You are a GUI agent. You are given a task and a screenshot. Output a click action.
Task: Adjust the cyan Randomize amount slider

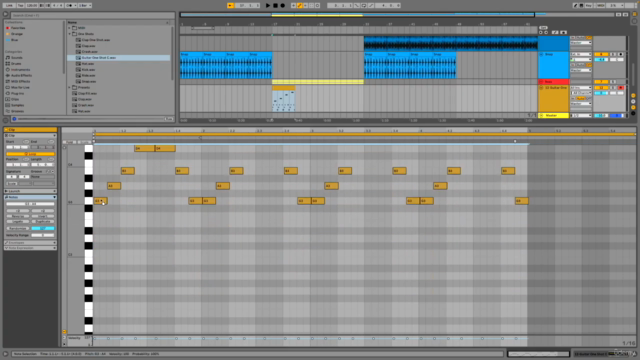pos(43,228)
